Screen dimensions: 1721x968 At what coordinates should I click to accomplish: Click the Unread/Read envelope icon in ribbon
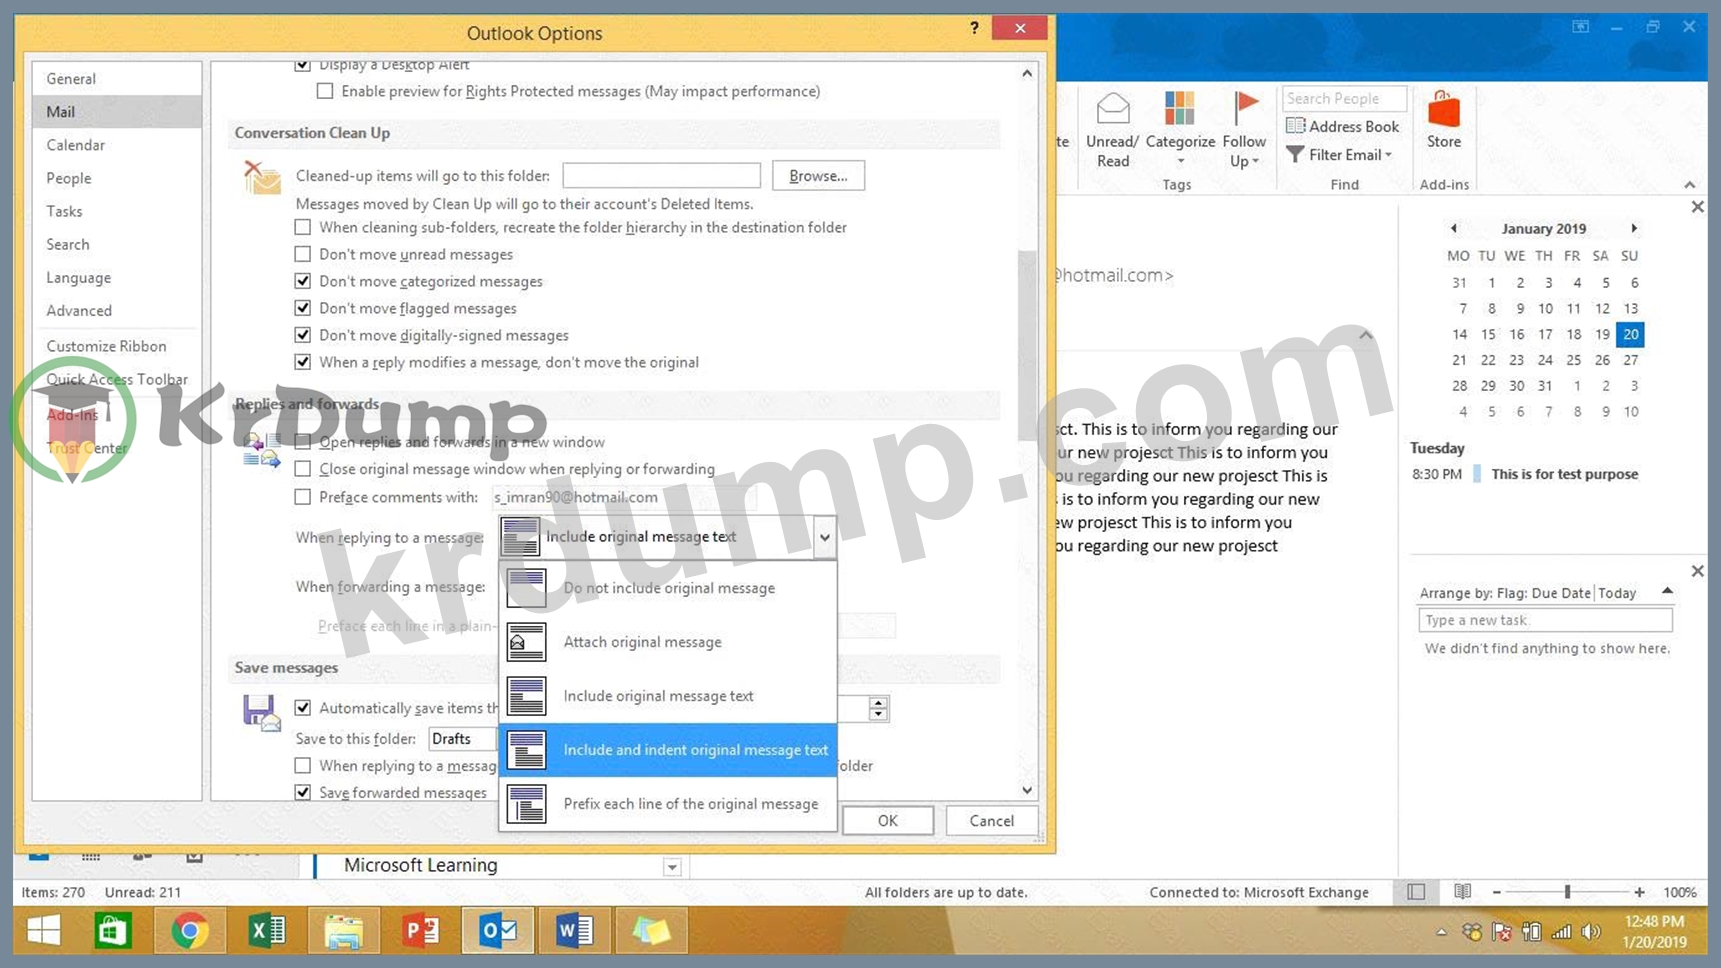(x=1113, y=108)
